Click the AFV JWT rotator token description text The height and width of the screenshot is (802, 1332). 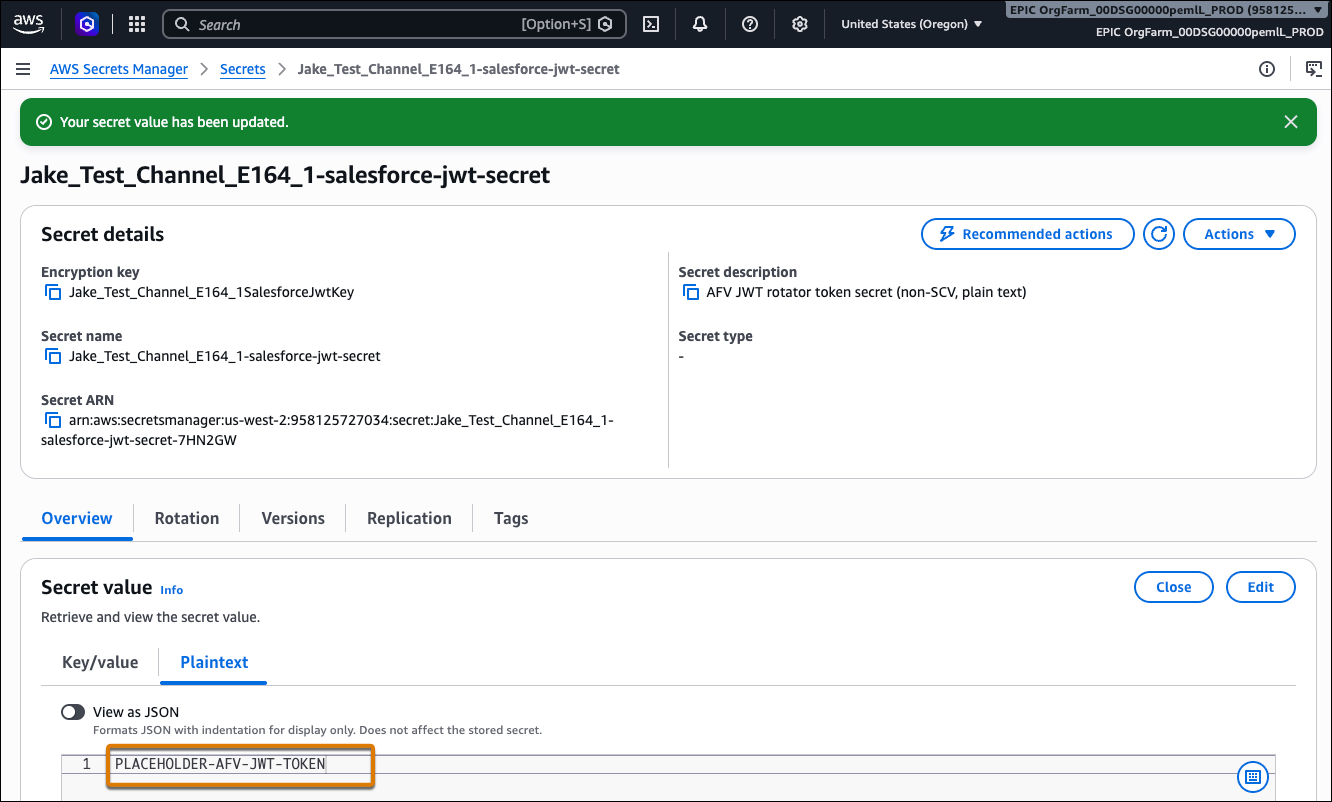point(866,293)
